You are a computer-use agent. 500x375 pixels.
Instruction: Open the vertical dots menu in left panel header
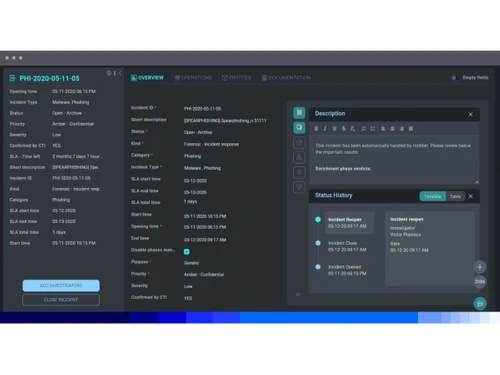coord(114,73)
